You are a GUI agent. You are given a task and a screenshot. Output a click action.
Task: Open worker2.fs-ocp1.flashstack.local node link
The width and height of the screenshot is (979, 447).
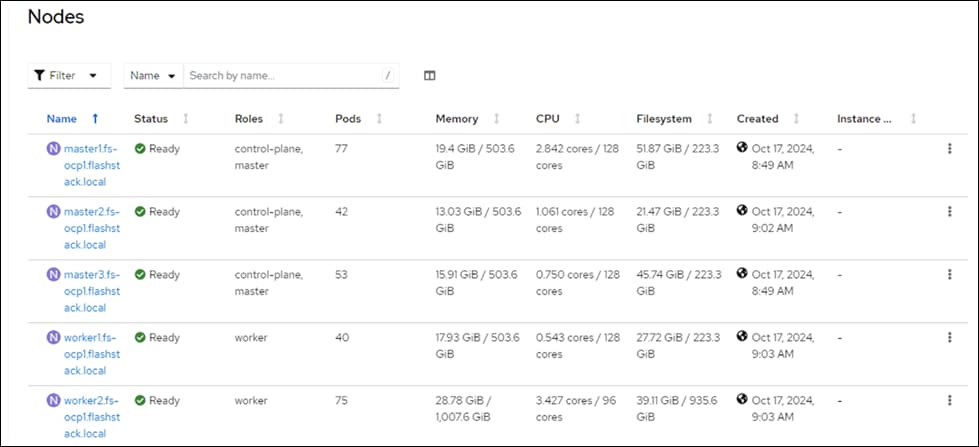point(92,418)
